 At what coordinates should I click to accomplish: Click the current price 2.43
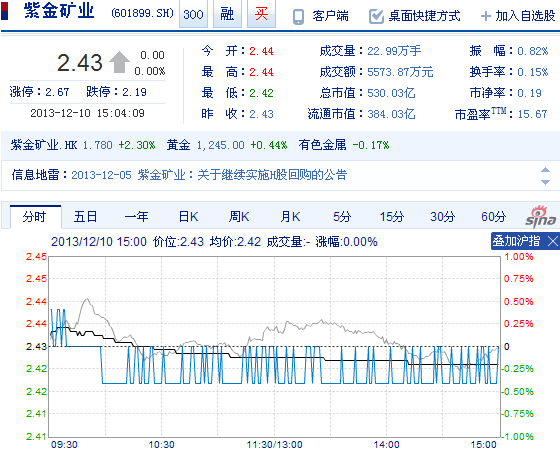coord(80,62)
